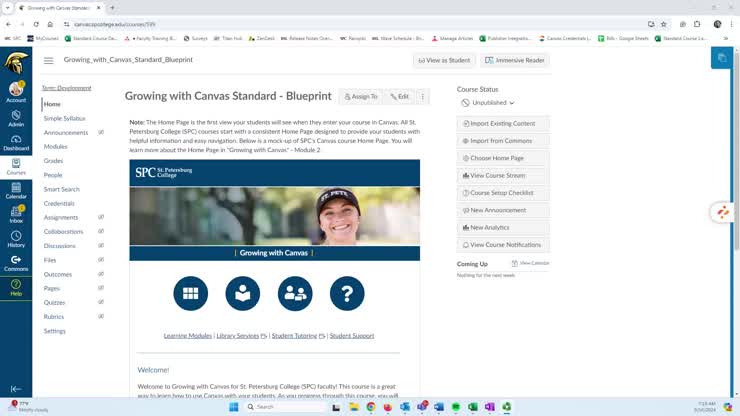Click the Library Services reader circle icon
The image size is (740, 416).
click(x=243, y=293)
